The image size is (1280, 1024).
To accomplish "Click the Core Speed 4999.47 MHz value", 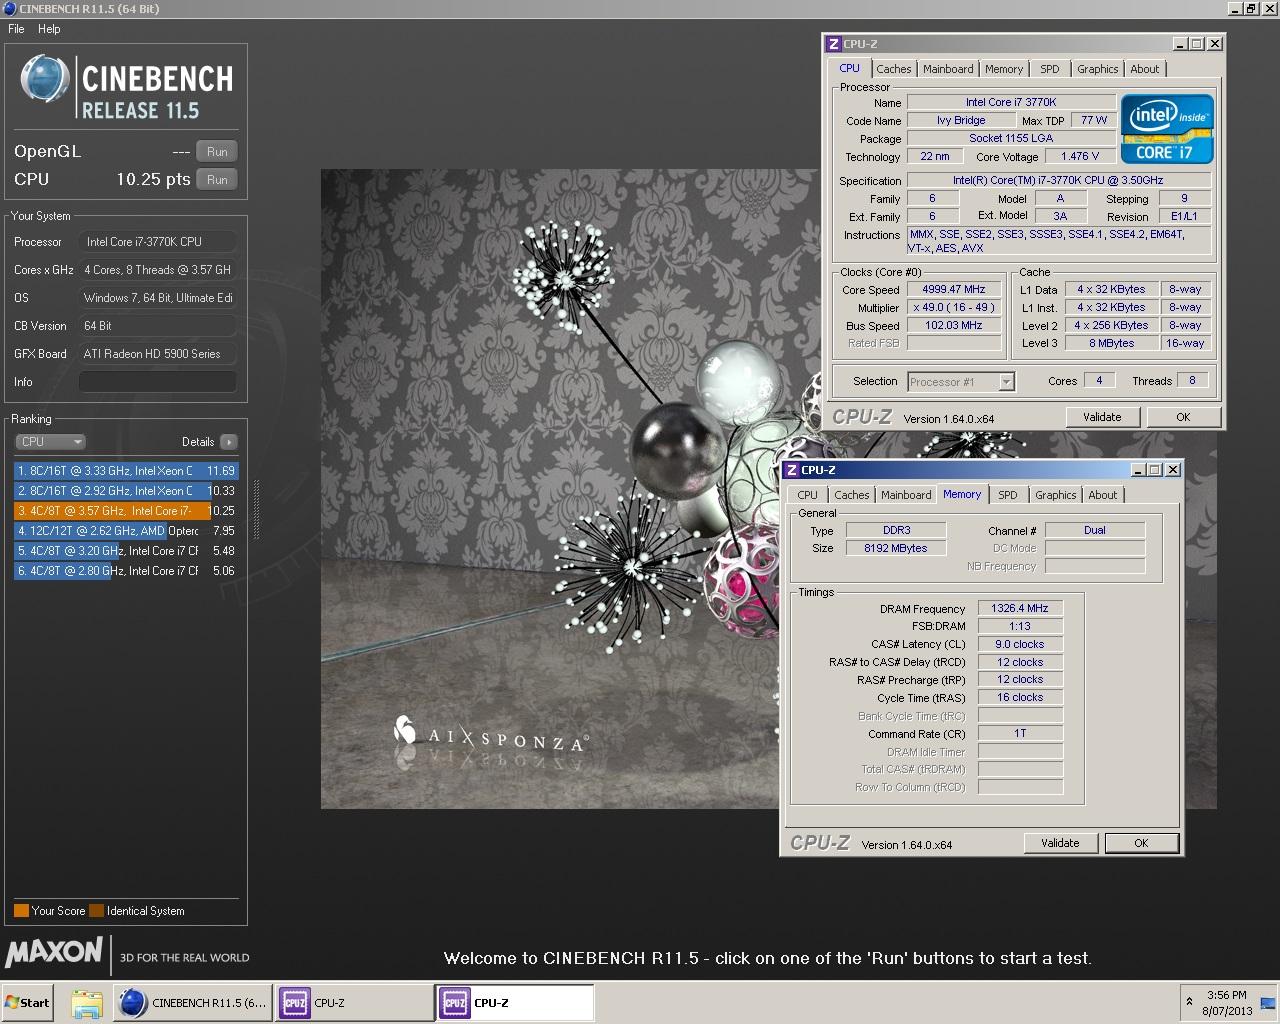I will (x=954, y=290).
